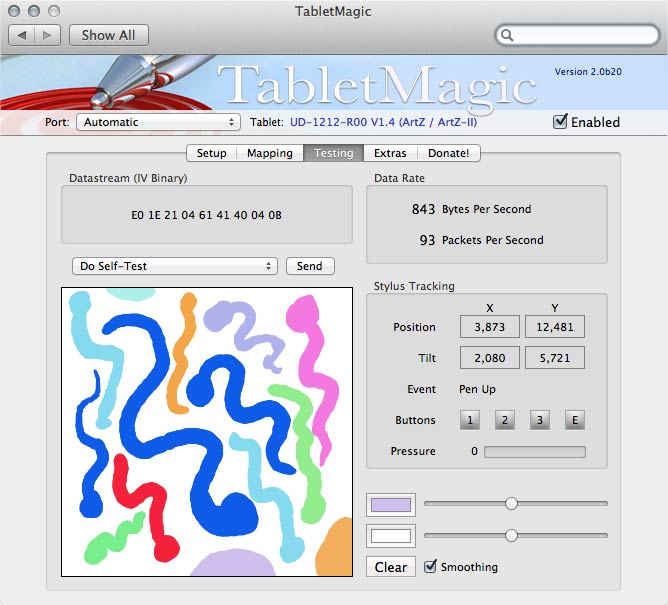Toggle the Enabled checkbox
668x605 pixels.
point(560,122)
